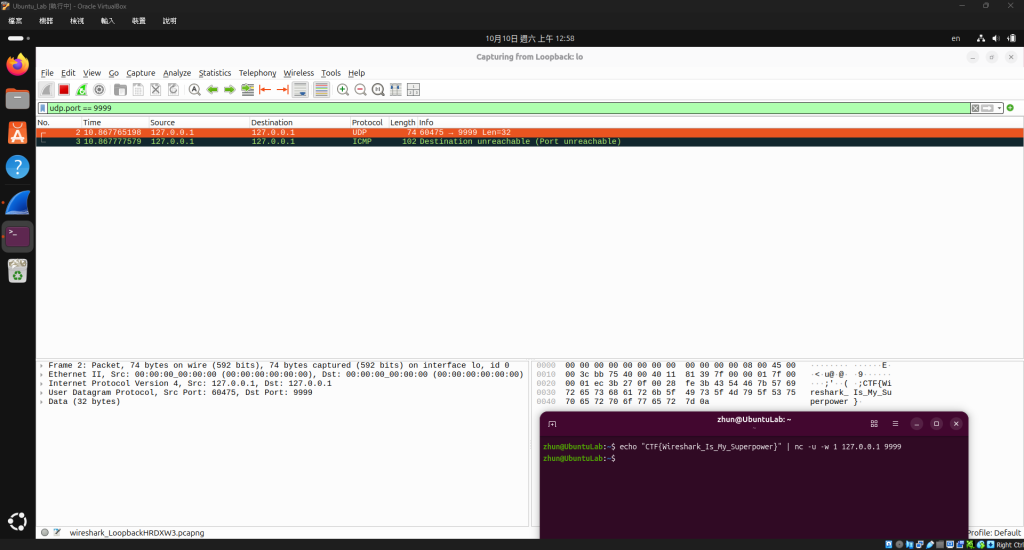Open Find a packet magnifier icon

pos(195,89)
